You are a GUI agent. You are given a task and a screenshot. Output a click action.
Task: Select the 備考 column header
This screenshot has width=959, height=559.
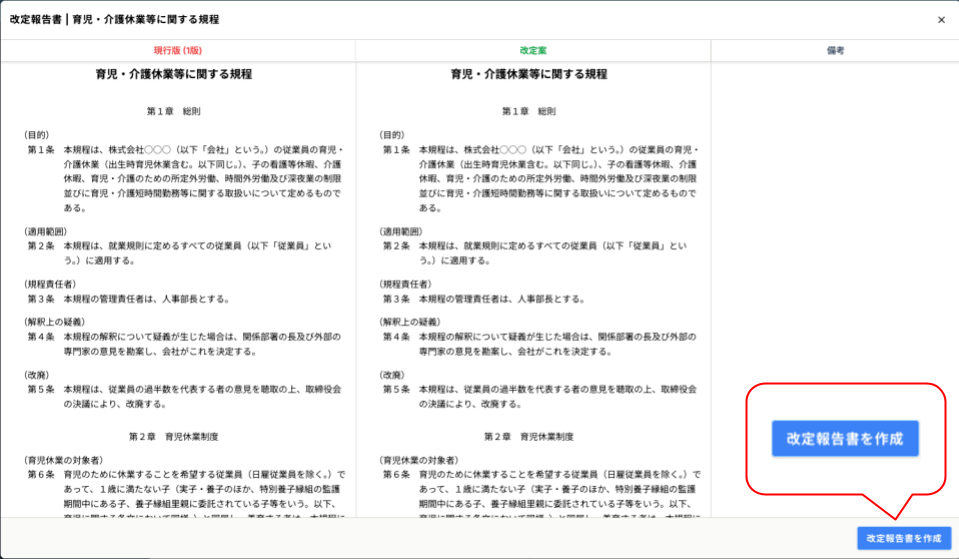point(835,50)
